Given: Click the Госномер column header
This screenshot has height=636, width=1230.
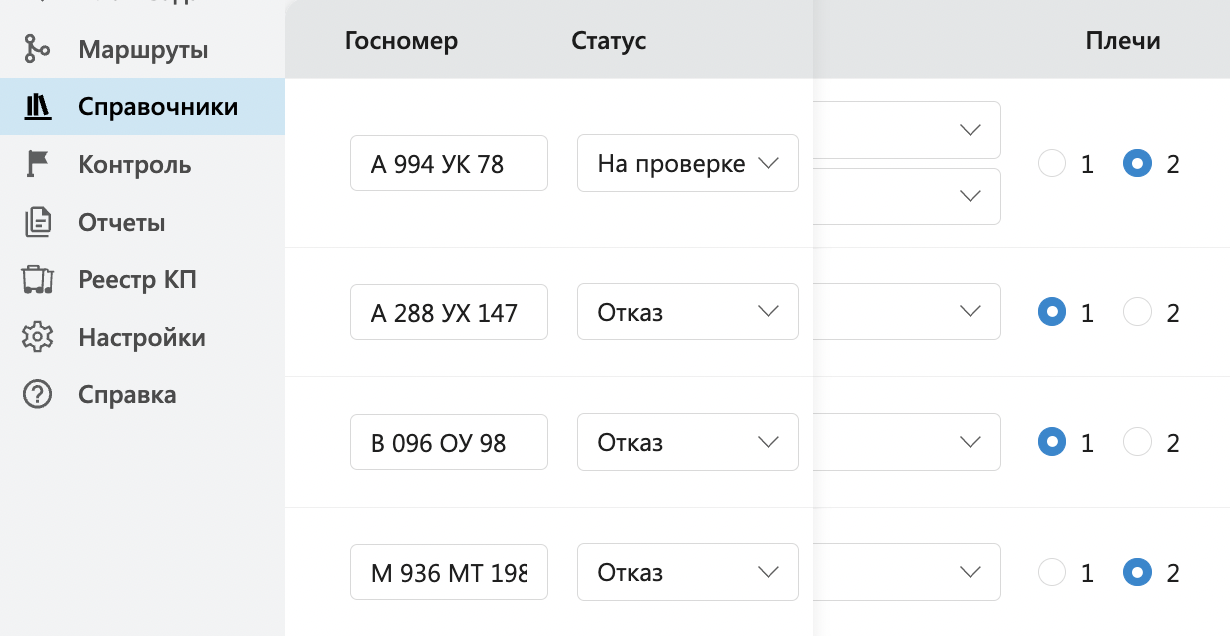Looking at the screenshot, I should click(401, 41).
